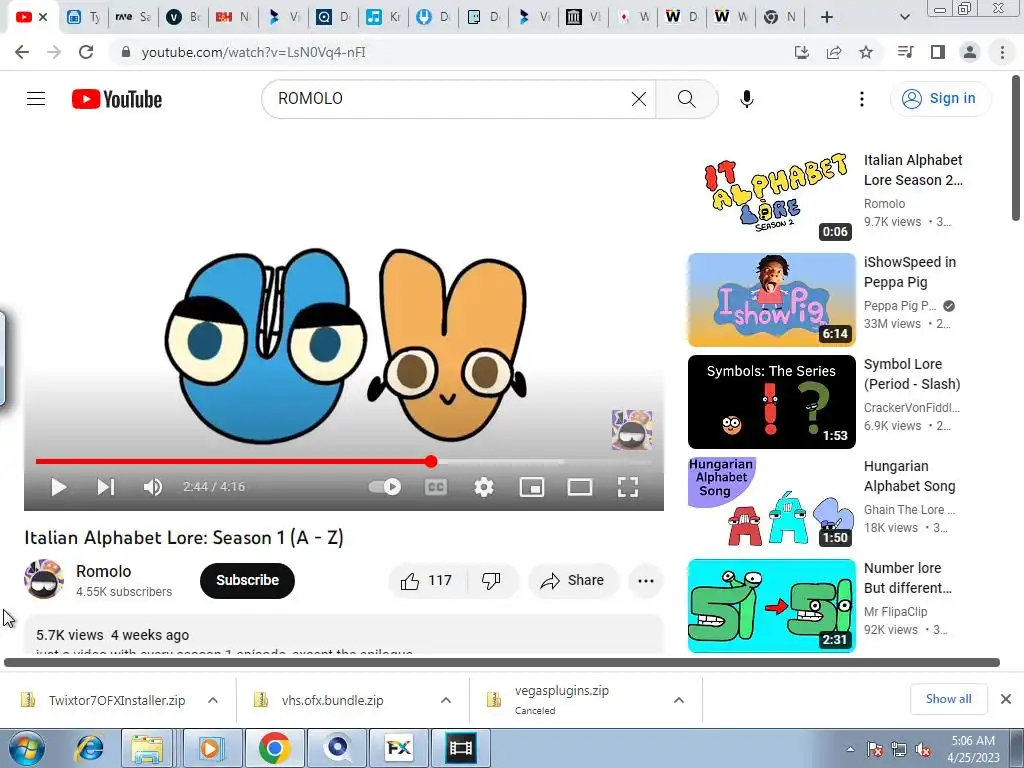Switch to the last tab with 'N'

(x=780, y=17)
